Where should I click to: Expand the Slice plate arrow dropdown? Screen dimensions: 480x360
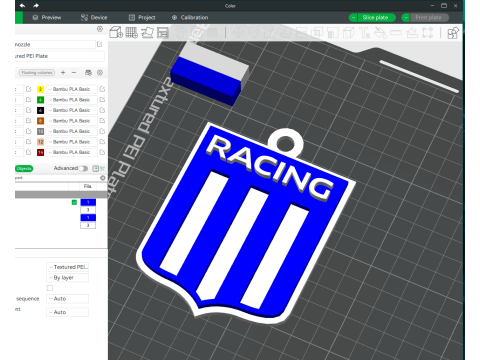[353, 17]
